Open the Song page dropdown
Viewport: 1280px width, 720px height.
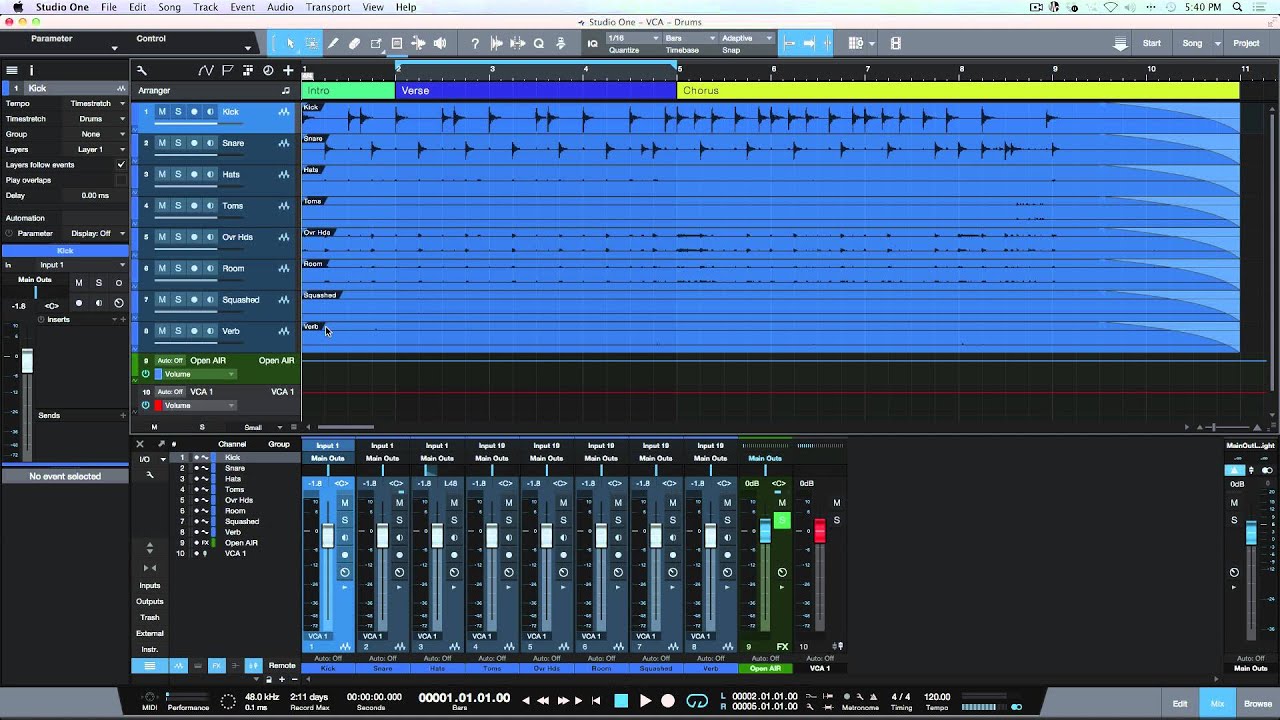pos(1201,43)
